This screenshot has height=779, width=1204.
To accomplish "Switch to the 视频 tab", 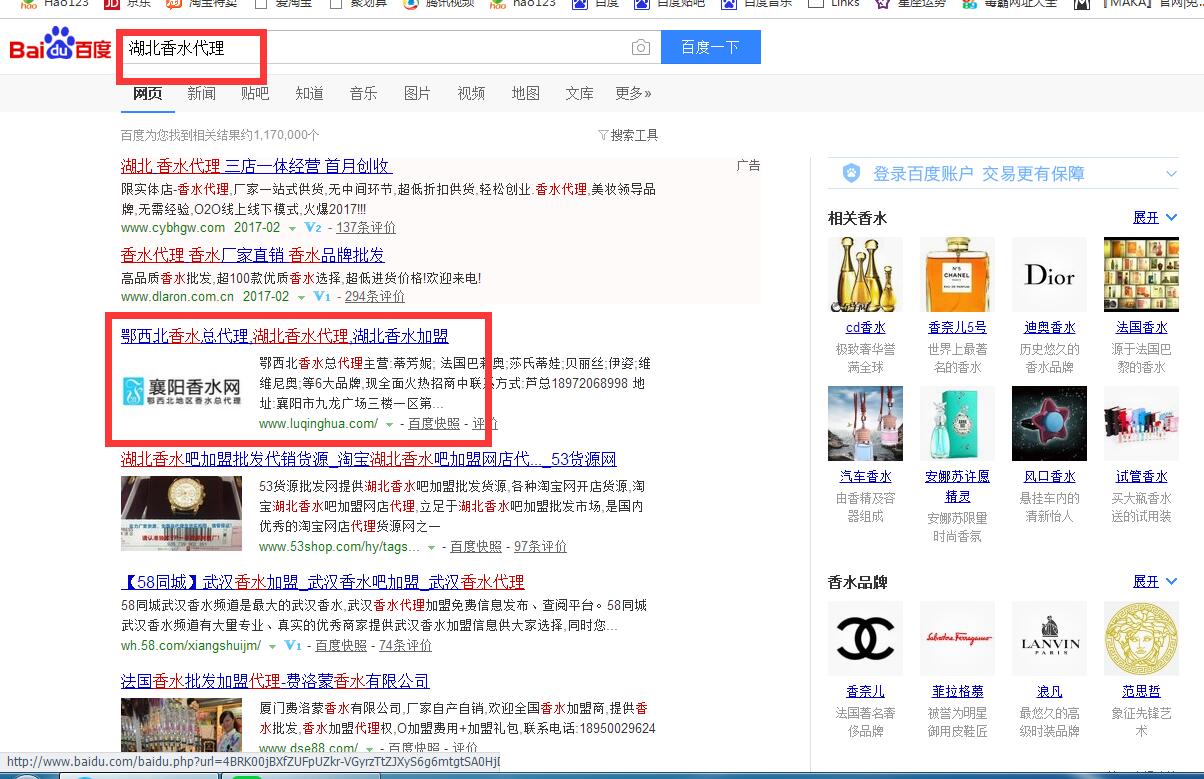I will tap(471, 93).
